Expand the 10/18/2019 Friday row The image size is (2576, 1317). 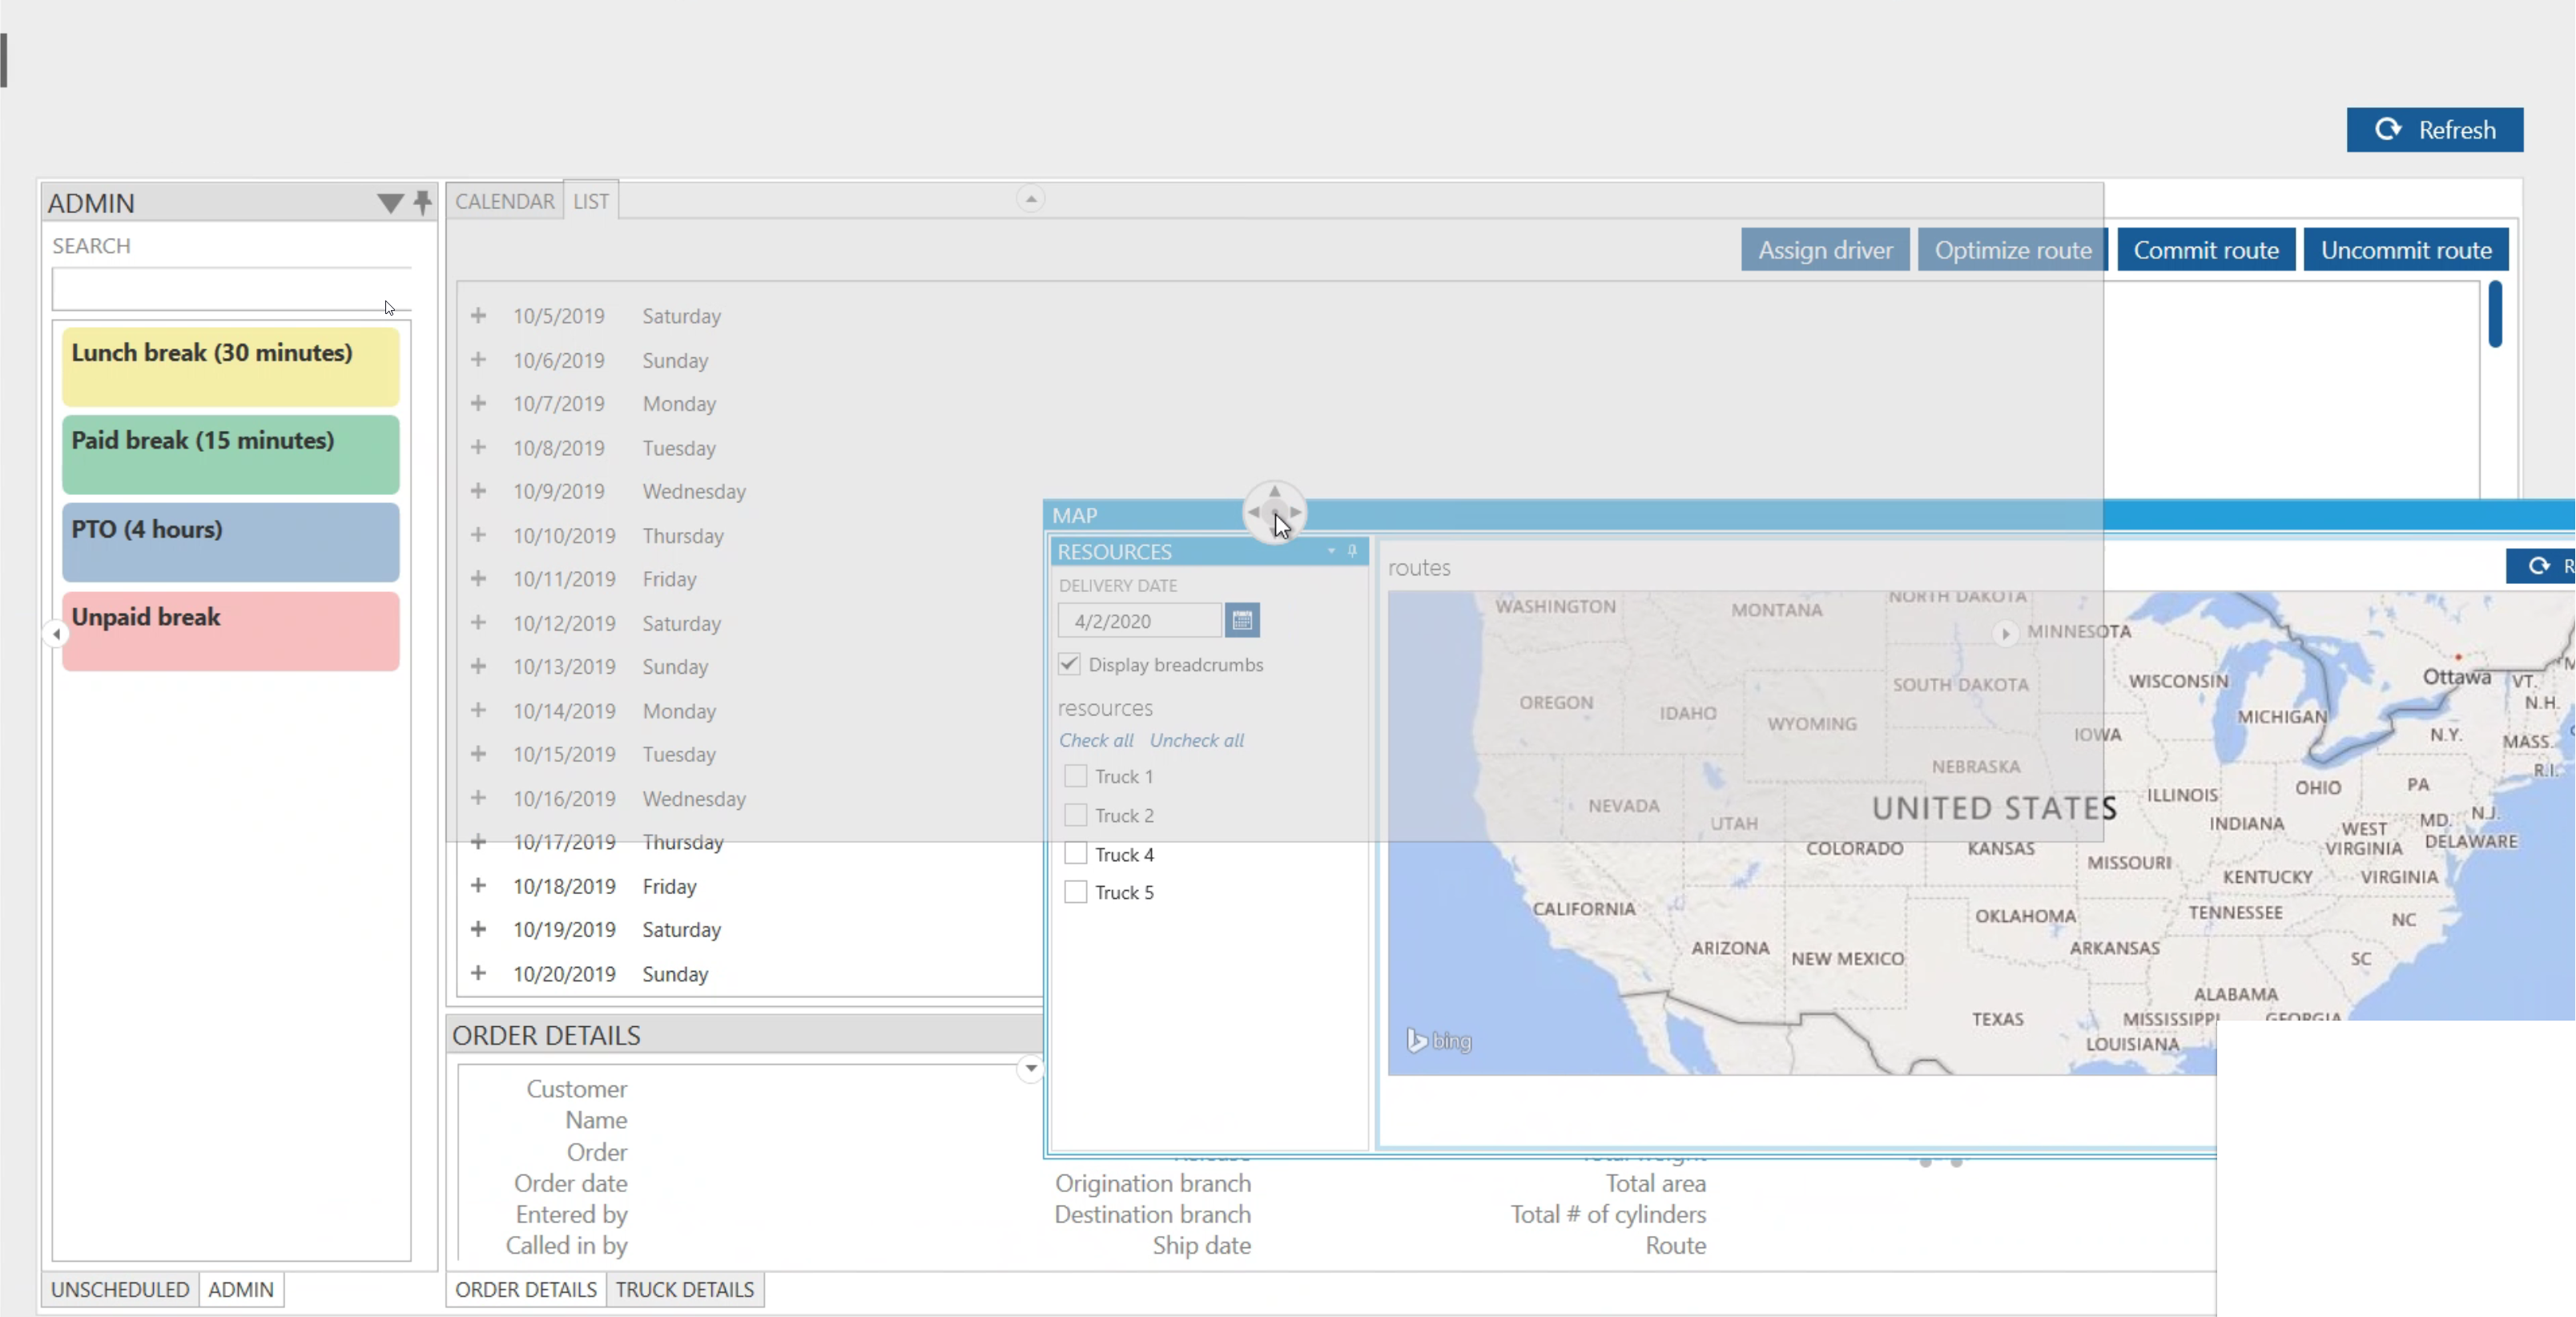pos(478,886)
